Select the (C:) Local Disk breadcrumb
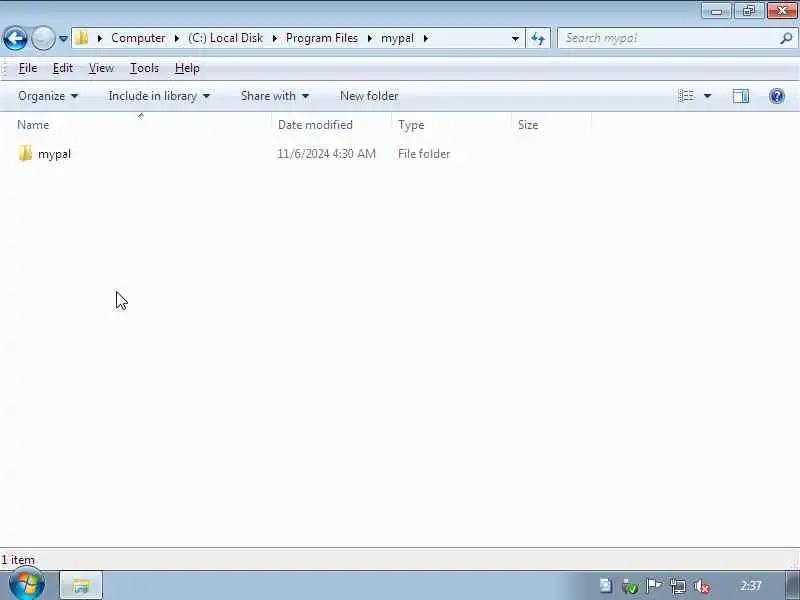Viewport: 800px width, 600px height. tap(225, 38)
